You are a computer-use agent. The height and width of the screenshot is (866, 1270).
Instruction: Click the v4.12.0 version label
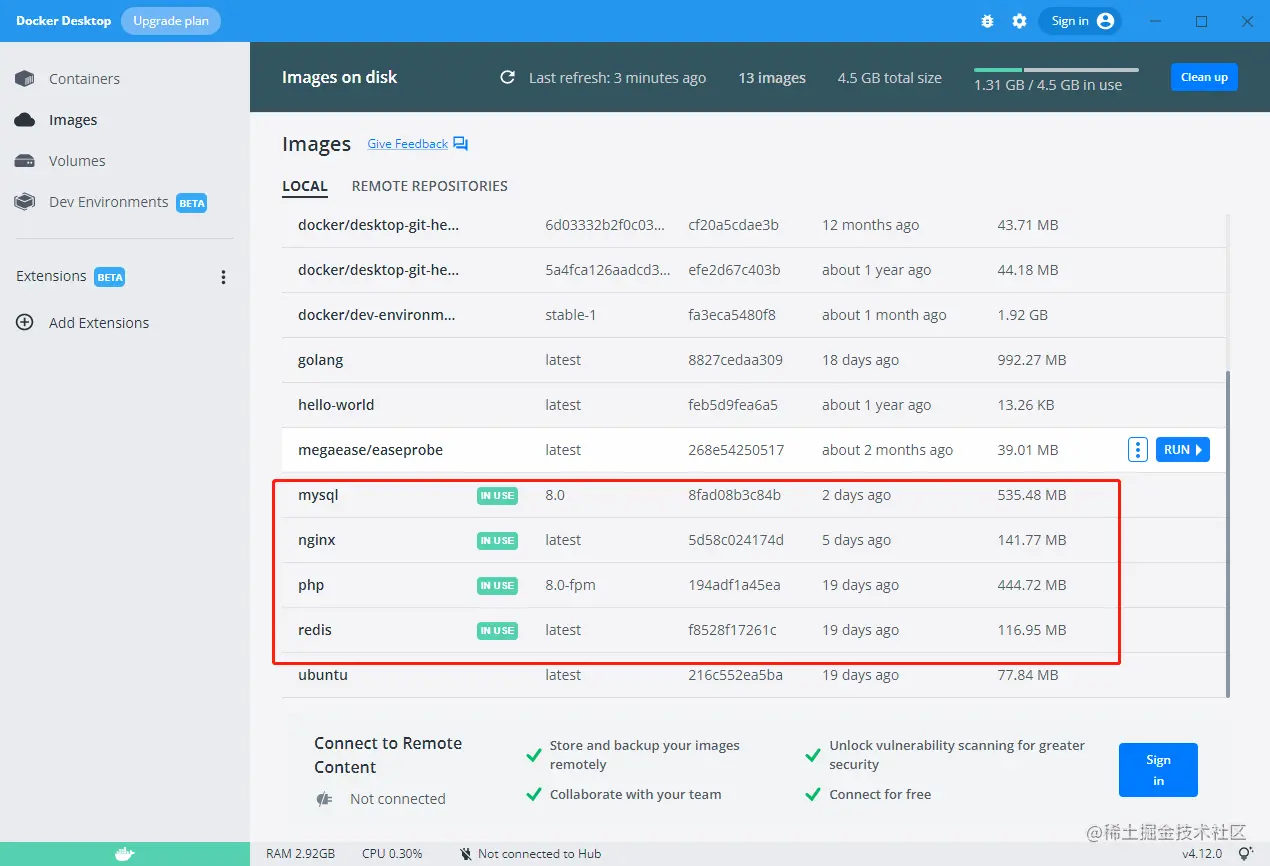click(1204, 854)
